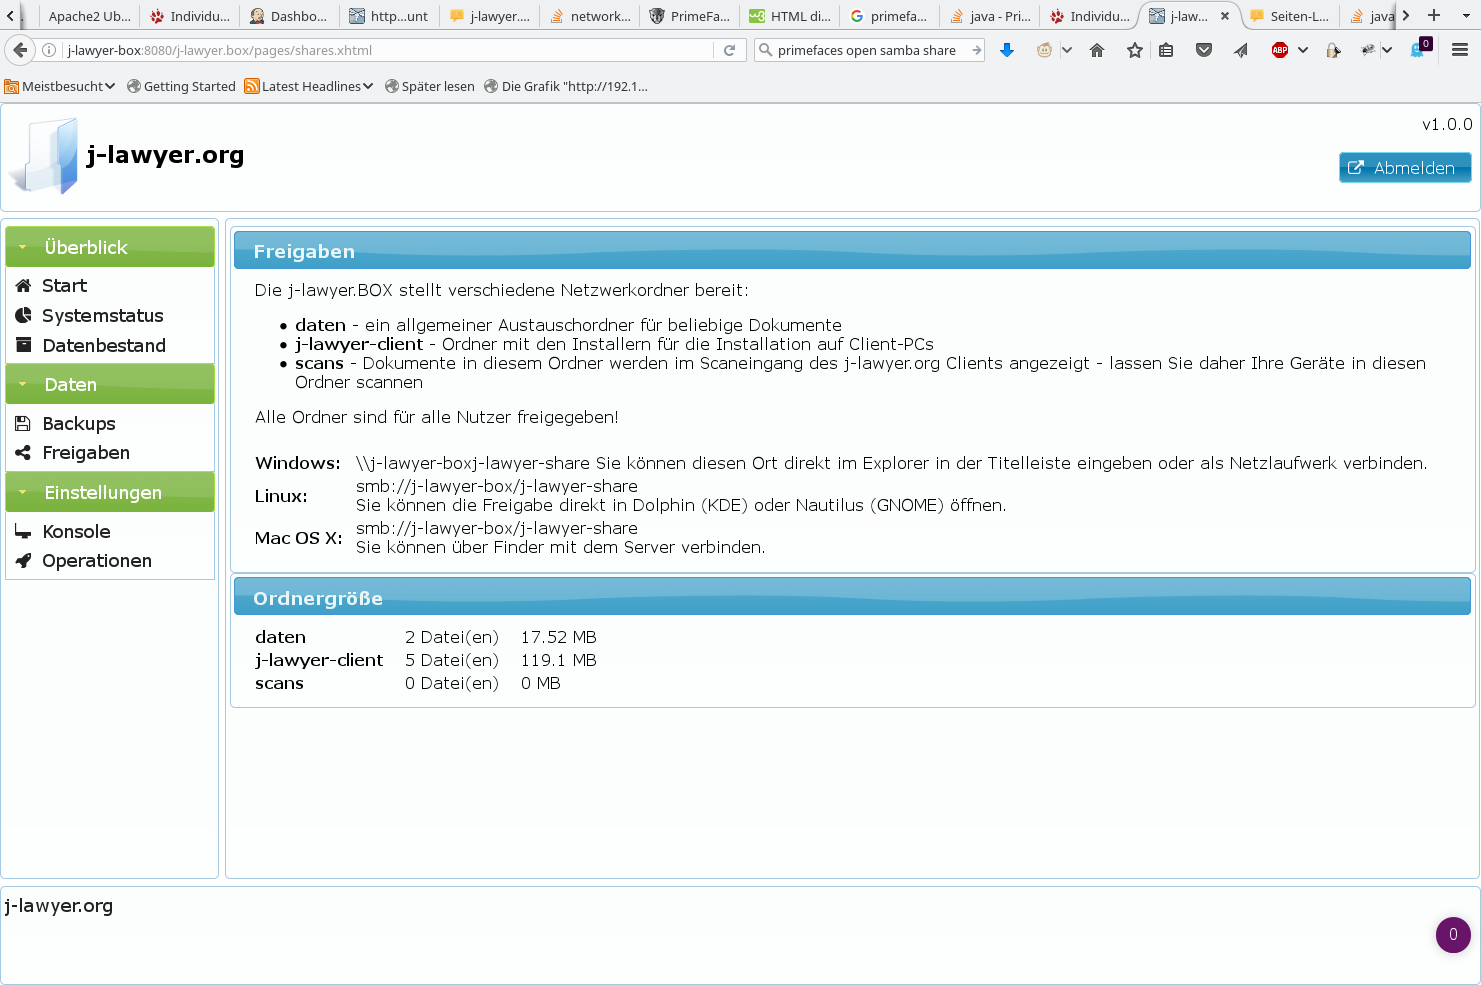Click the Ordnergröße panel header

click(852, 598)
